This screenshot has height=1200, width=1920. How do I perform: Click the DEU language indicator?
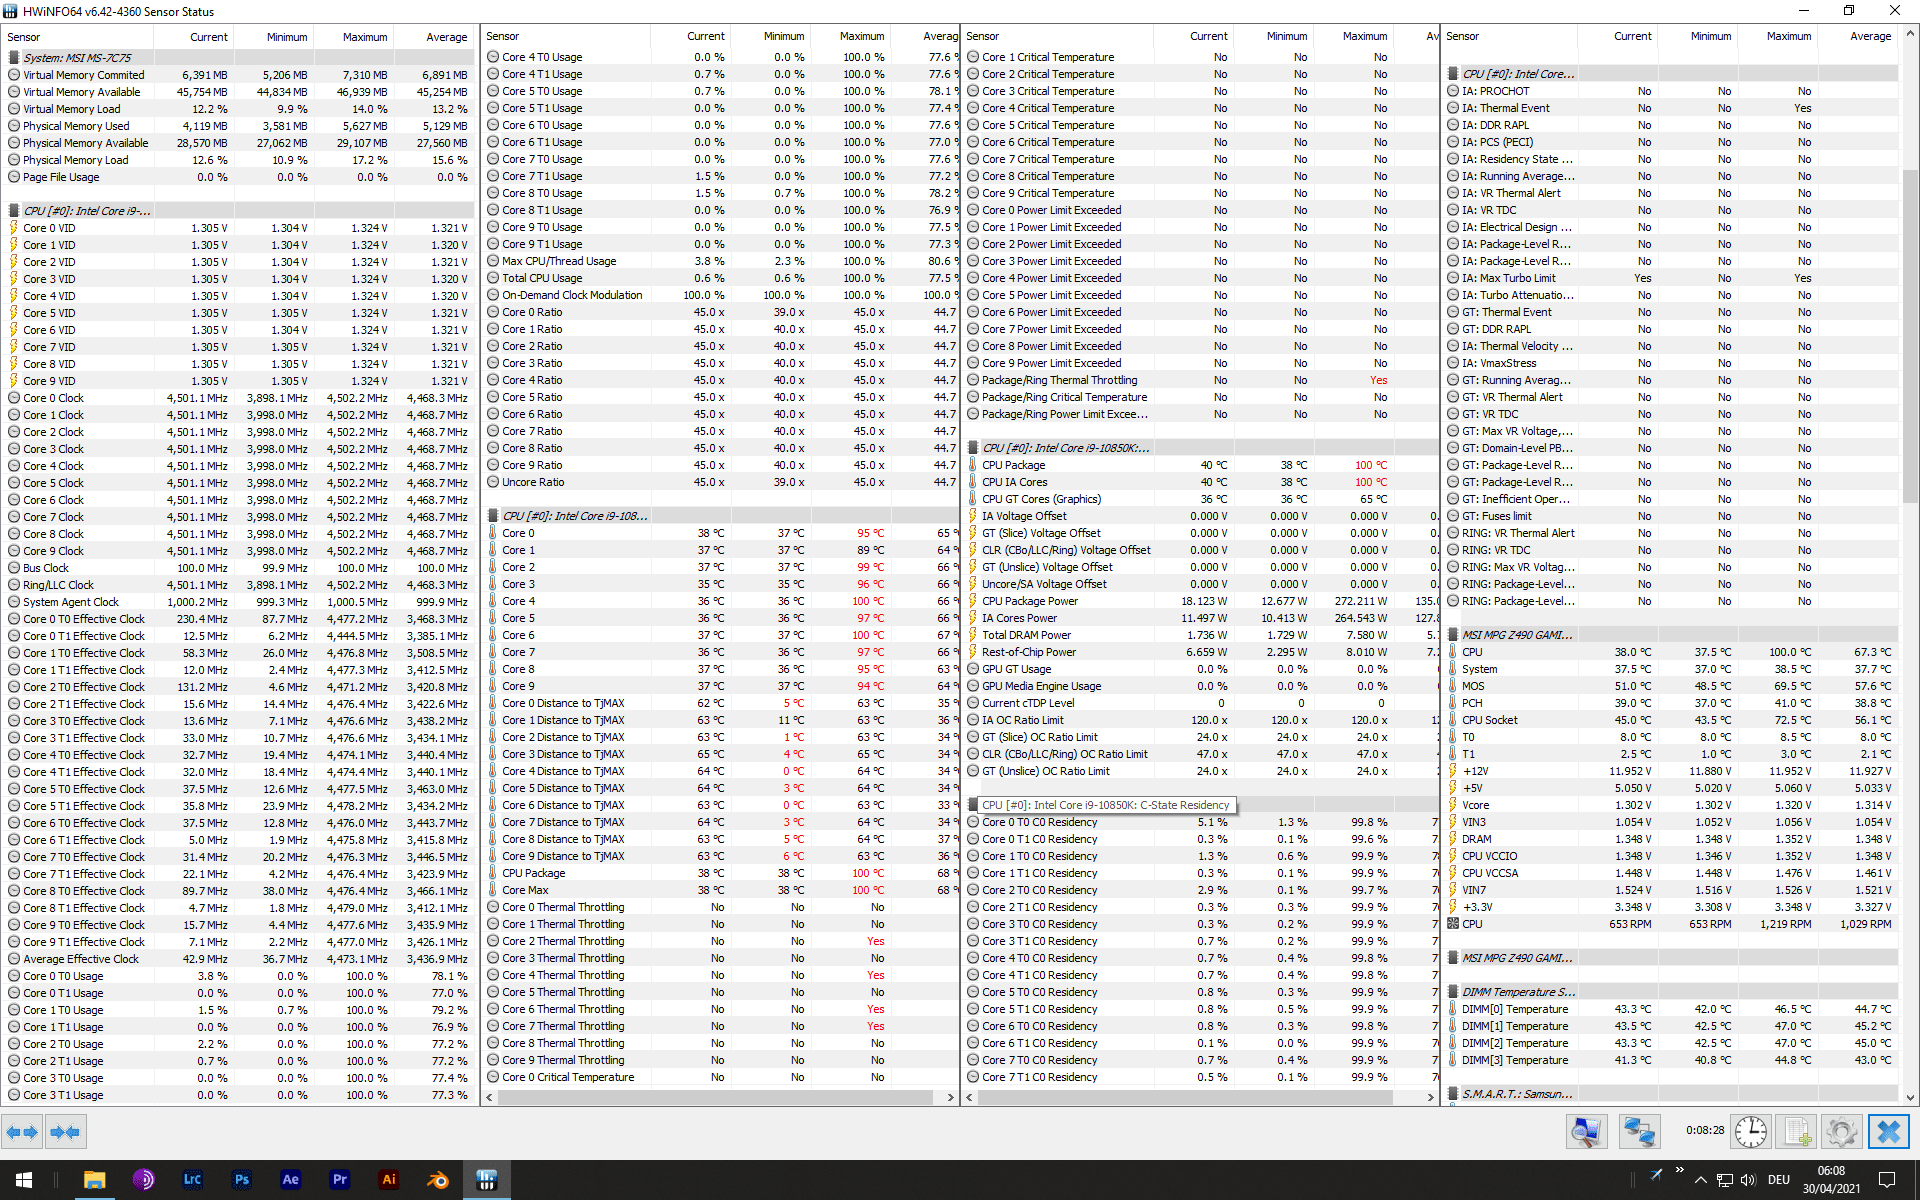(1779, 1180)
